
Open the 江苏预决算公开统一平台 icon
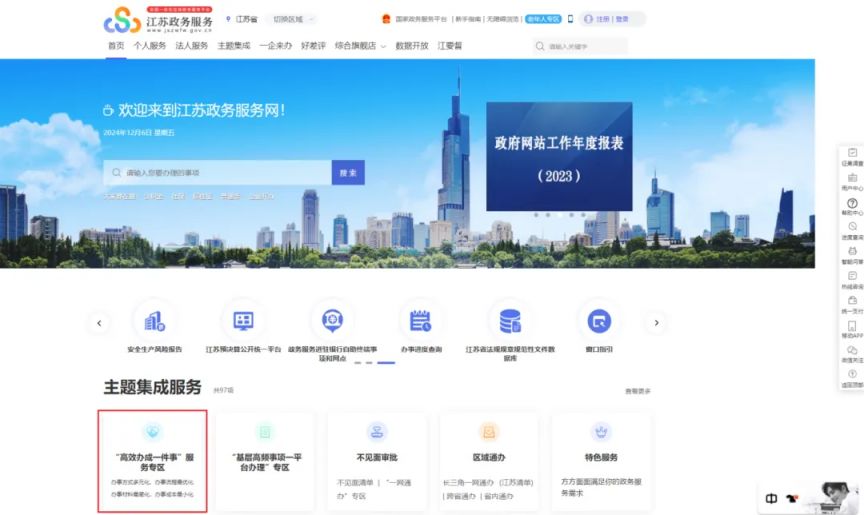[243, 322]
